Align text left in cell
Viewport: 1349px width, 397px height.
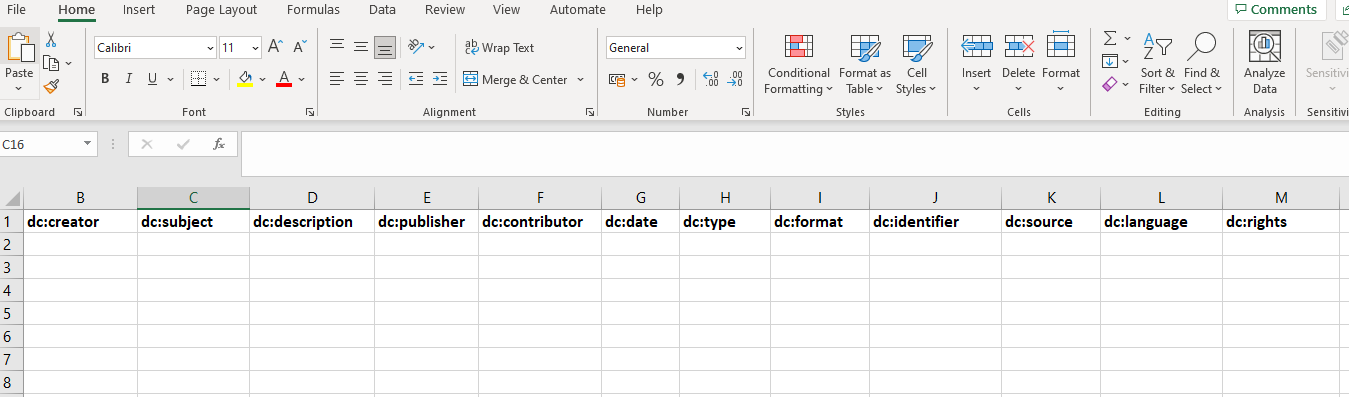(x=337, y=79)
